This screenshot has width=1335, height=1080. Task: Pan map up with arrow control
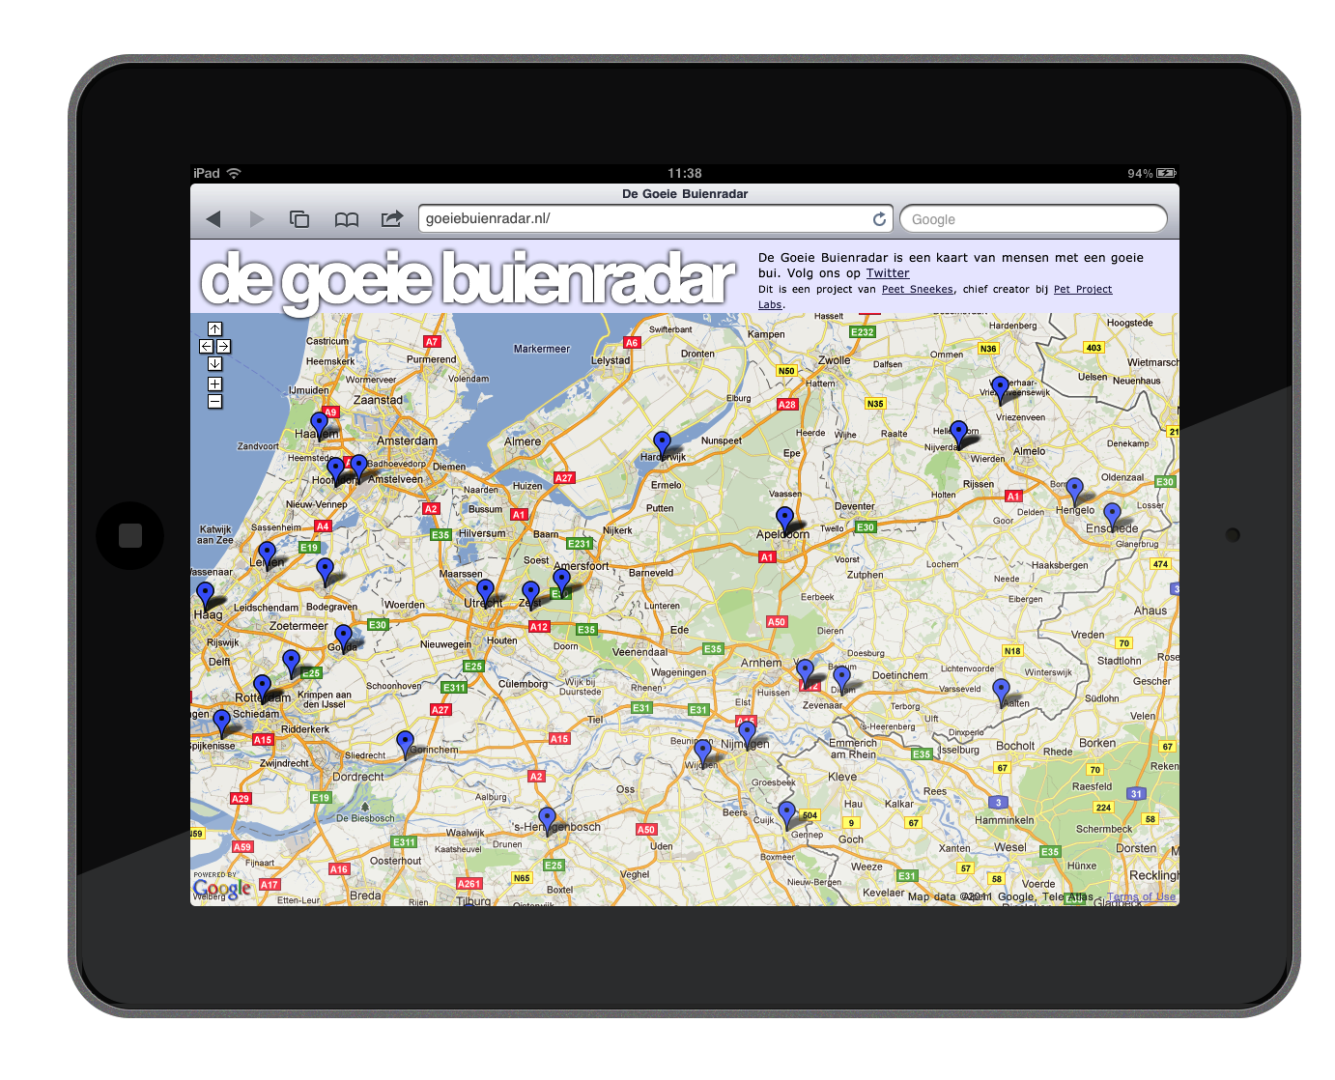click(x=215, y=329)
